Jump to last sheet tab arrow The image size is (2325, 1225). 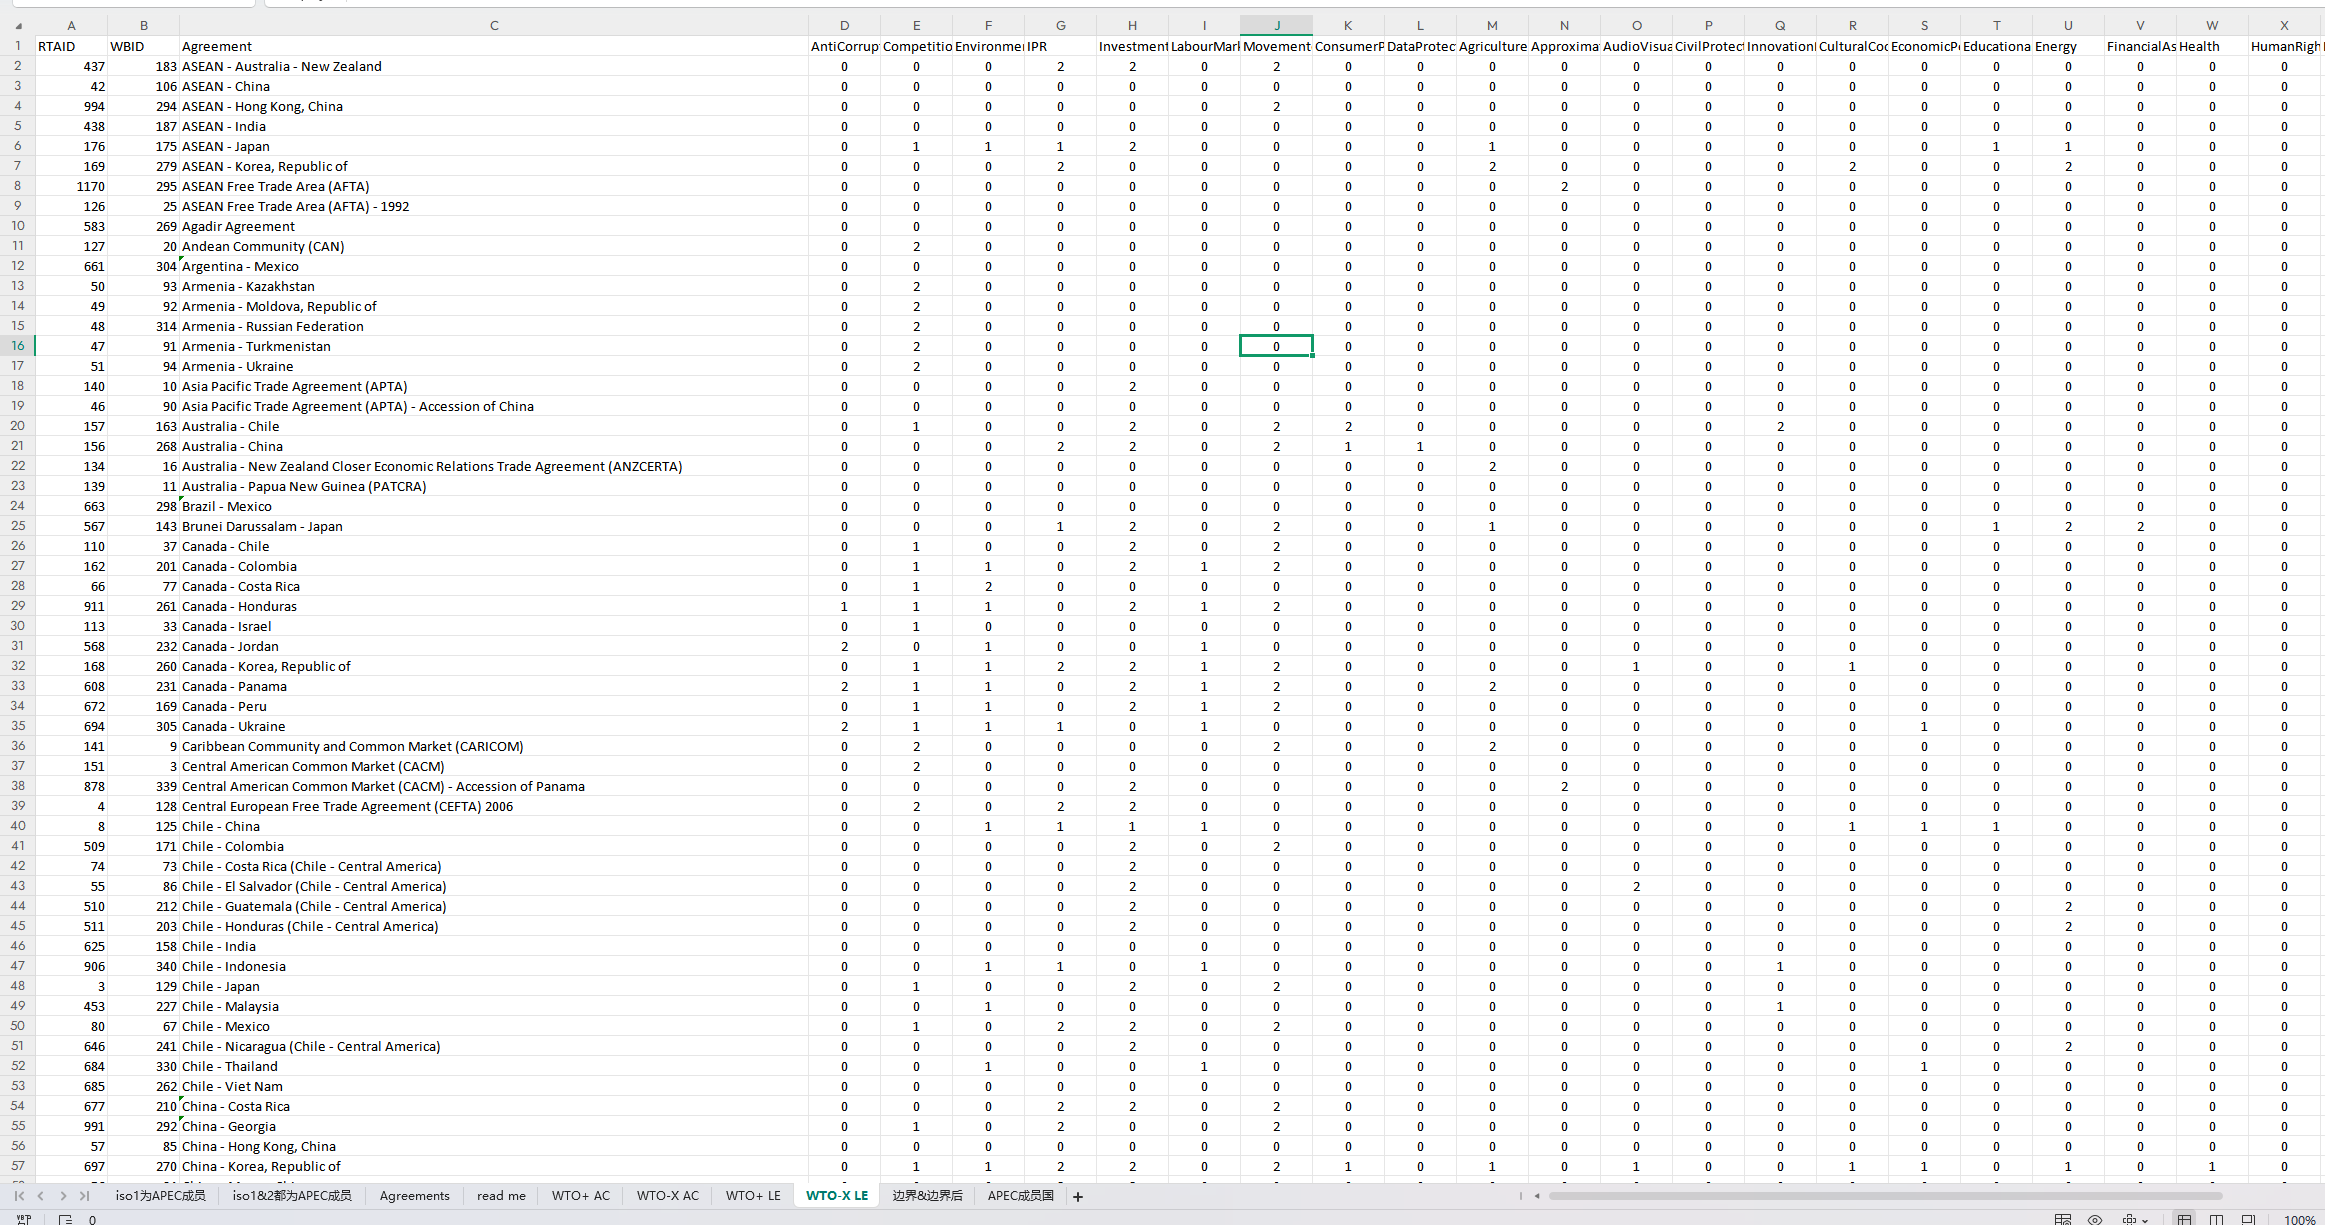click(85, 1196)
